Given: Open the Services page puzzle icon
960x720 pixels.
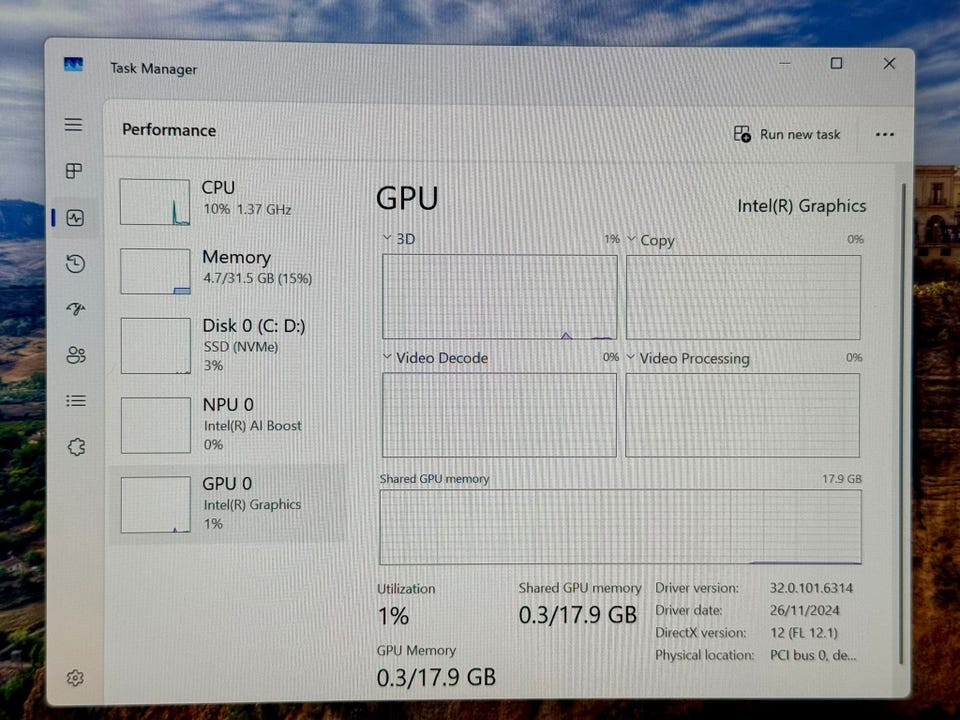Looking at the screenshot, I should (x=77, y=447).
